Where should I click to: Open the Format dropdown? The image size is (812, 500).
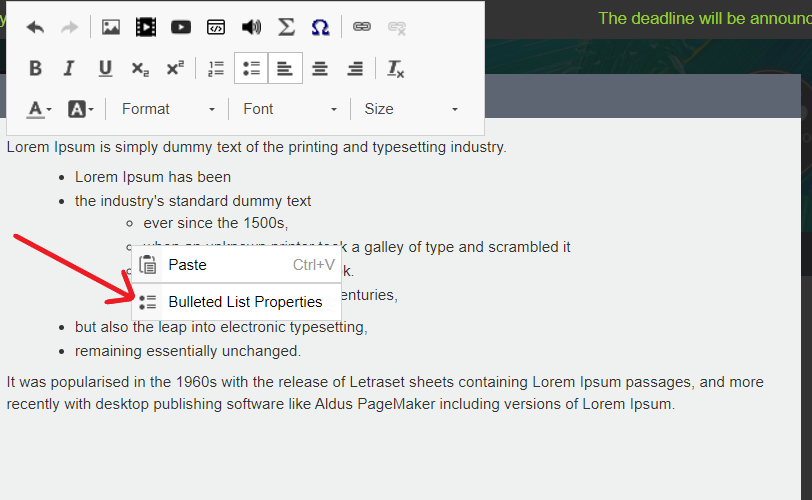pyautogui.click(x=167, y=109)
